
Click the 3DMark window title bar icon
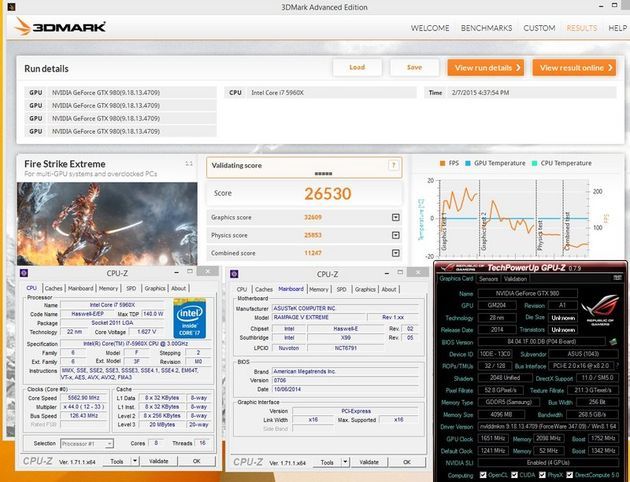click(x=11, y=7)
